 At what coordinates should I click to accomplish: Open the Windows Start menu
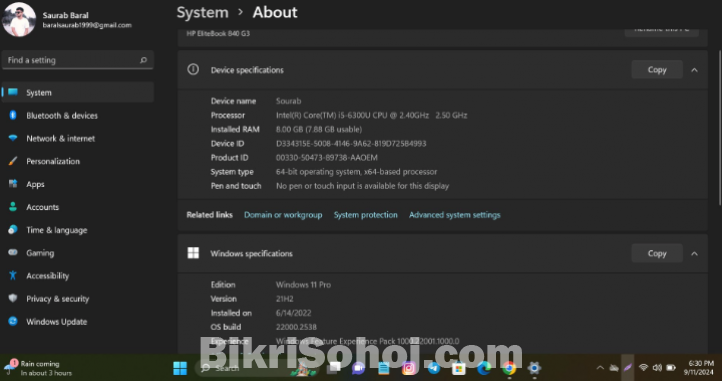(x=180, y=368)
